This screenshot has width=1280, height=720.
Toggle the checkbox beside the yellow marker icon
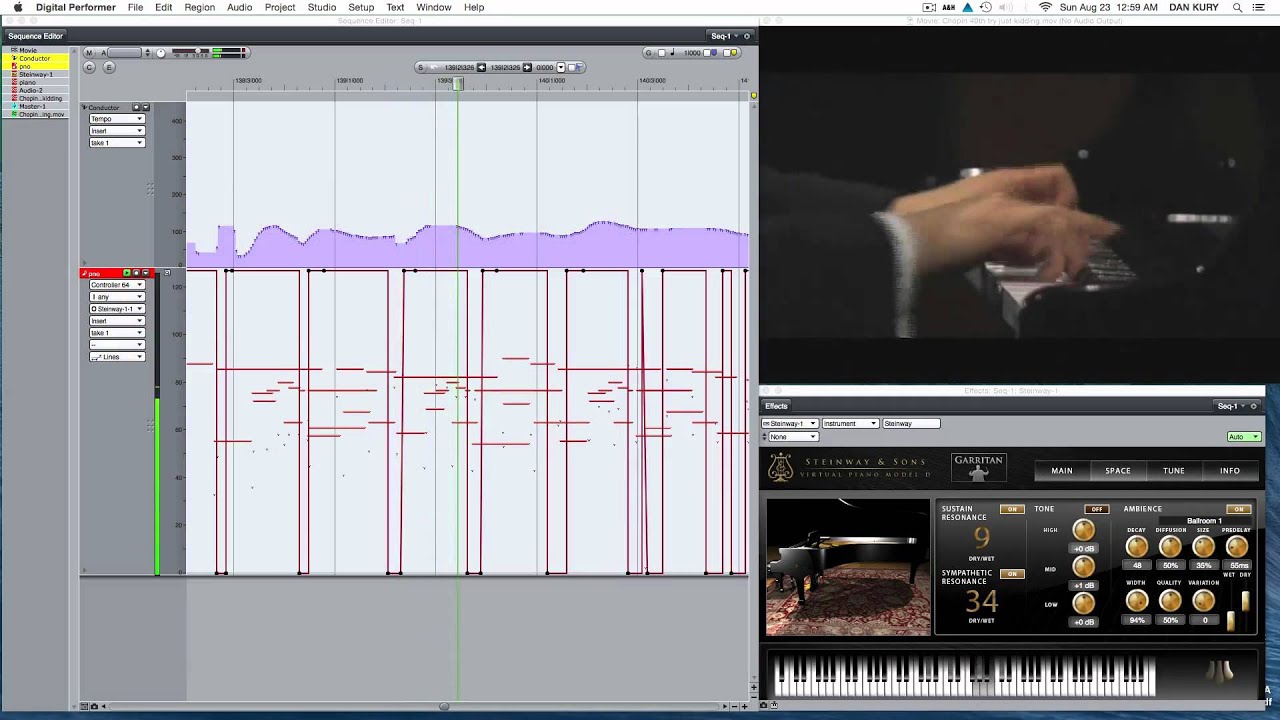(x=726, y=52)
